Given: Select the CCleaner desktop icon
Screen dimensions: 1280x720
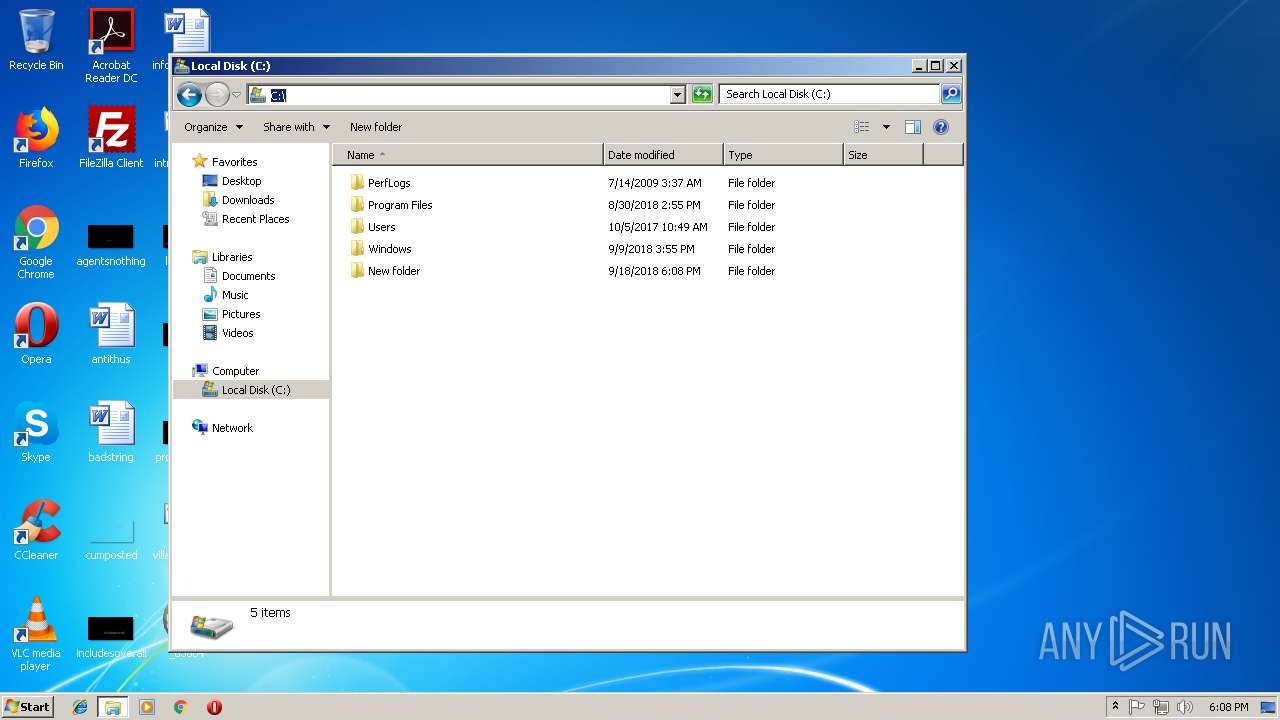Looking at the screenshot, I should [x=36, y=530].
